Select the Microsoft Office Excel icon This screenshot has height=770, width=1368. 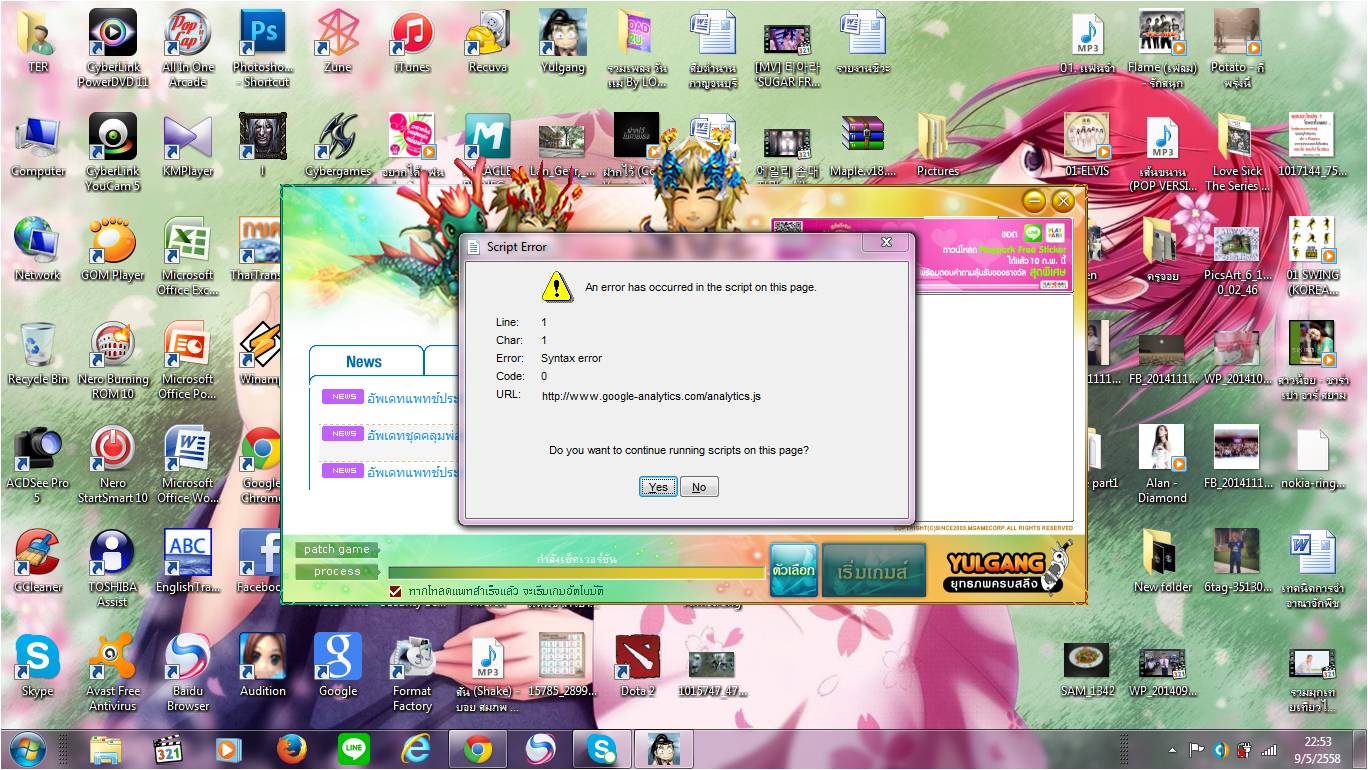pos(188,256)
